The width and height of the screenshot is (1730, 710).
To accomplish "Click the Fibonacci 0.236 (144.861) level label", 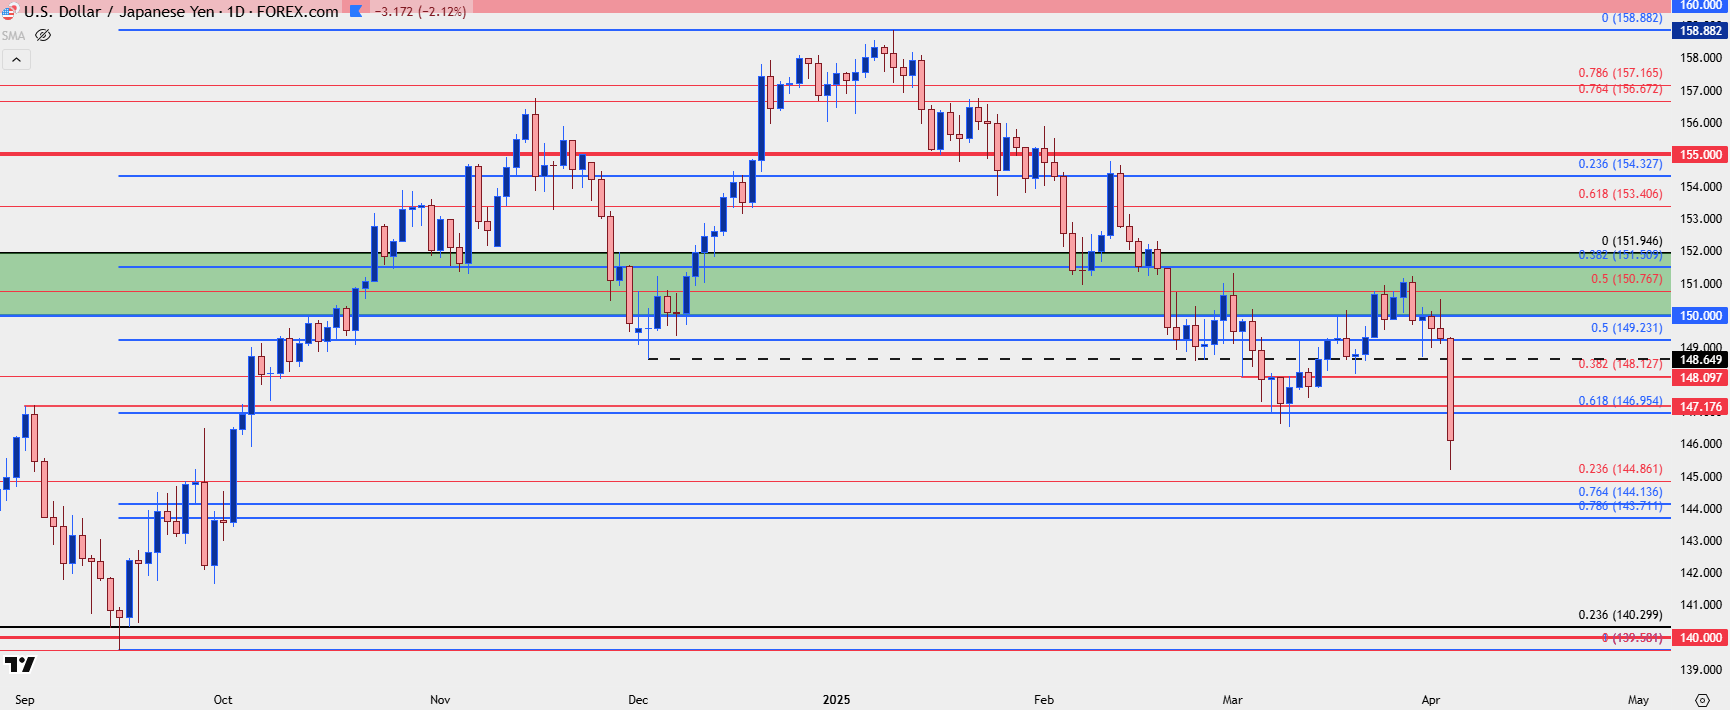I will 1620,469.
